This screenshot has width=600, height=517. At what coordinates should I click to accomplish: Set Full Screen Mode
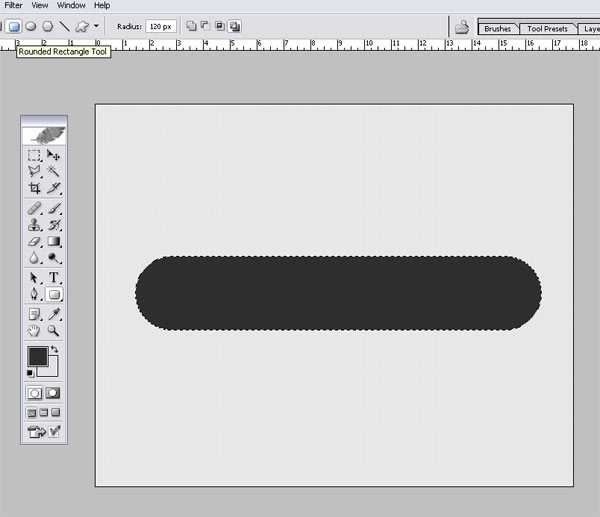tap(55, 412)
